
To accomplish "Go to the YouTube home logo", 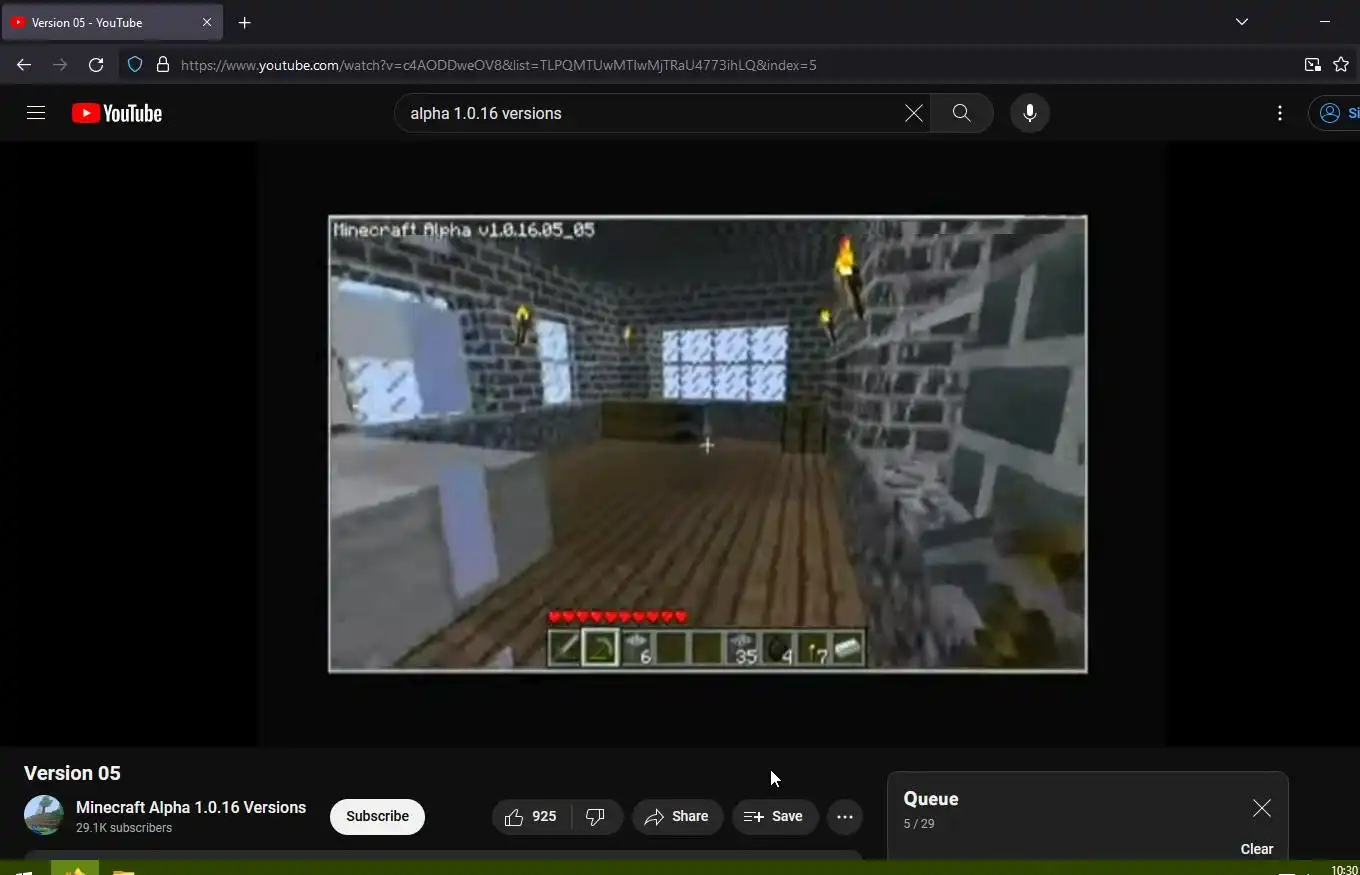I will pyautogui.click(x=117, y=113).
